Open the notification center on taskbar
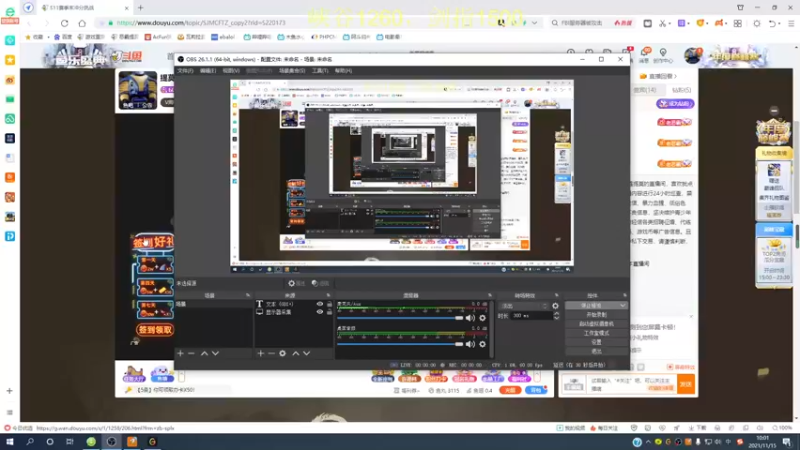800x450 pixels. click(787, 442)
